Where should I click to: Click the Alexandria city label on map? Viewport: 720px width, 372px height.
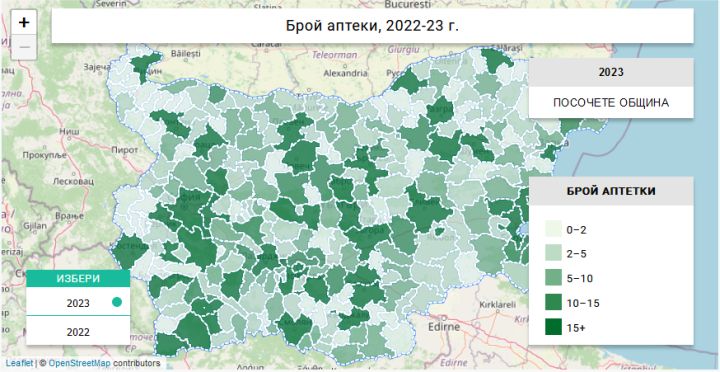(346, 73)
